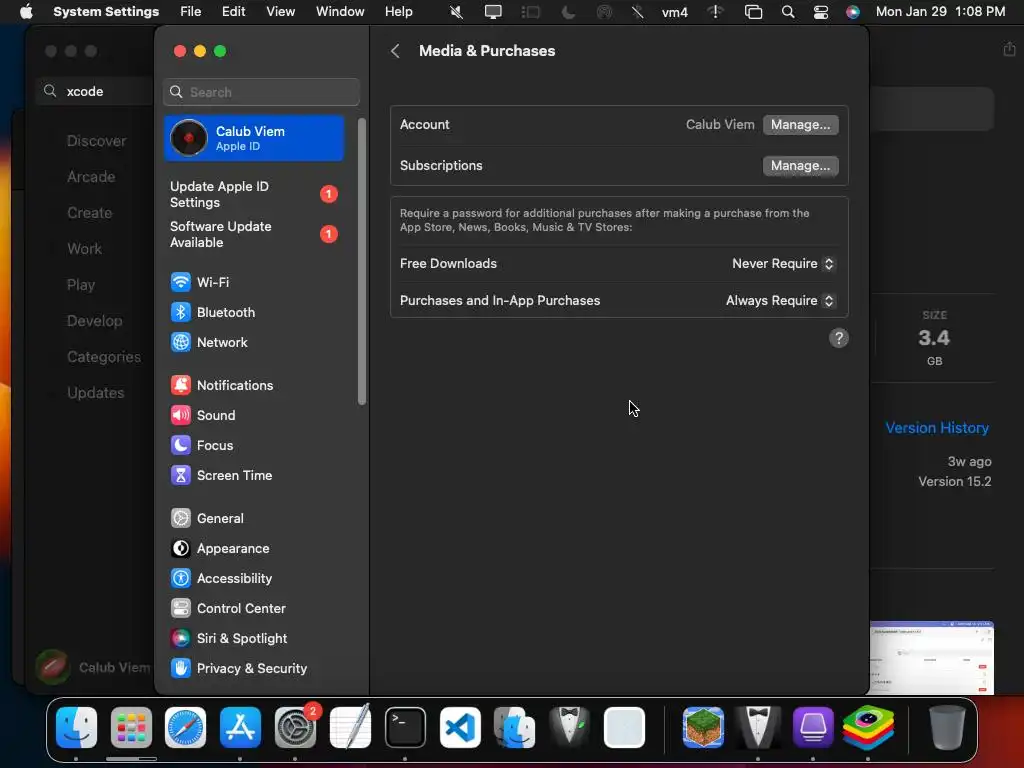The image size is (1024, 768).
Task: Click menu bar clock date
Action: pyautogui.click(x=940, y=12)
